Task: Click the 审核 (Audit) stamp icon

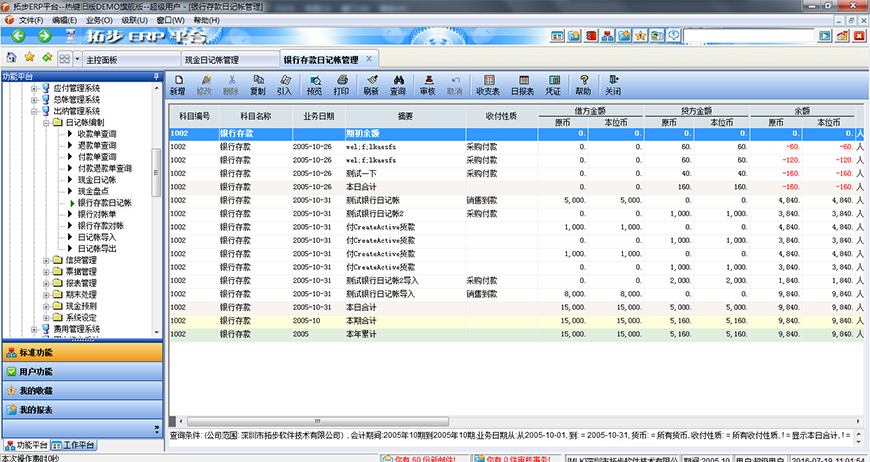Action: [428, 84]
